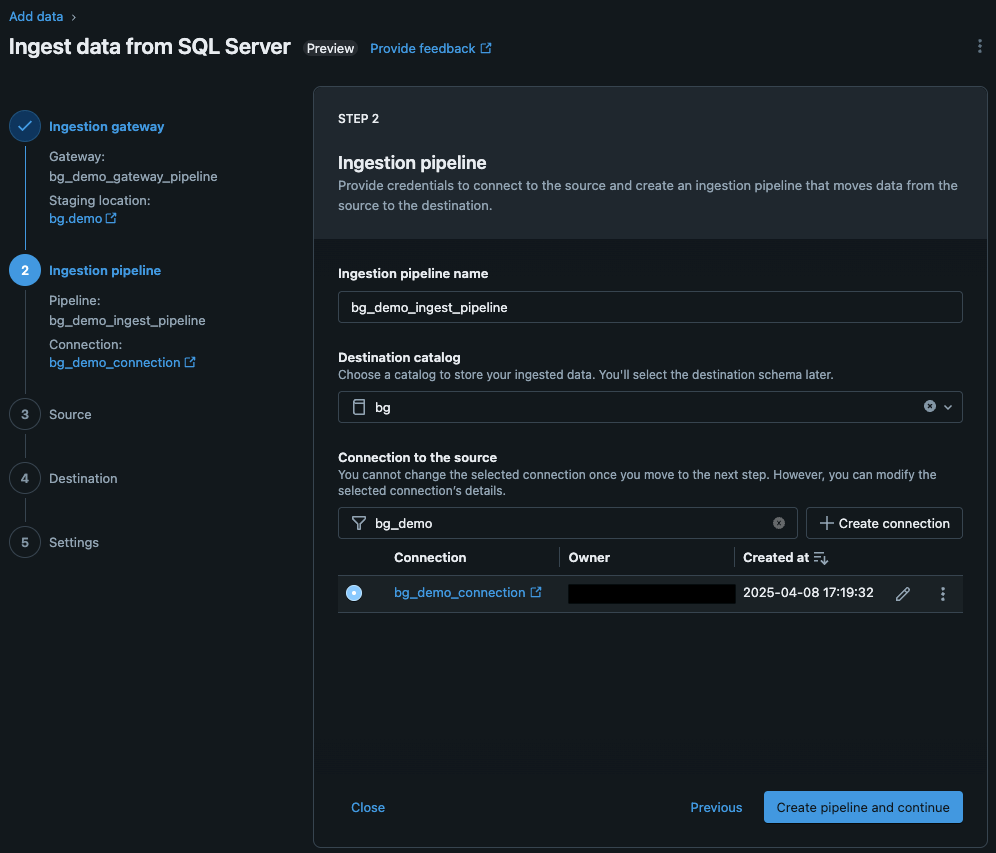Sort by Created at sort icon

point(821,558)
